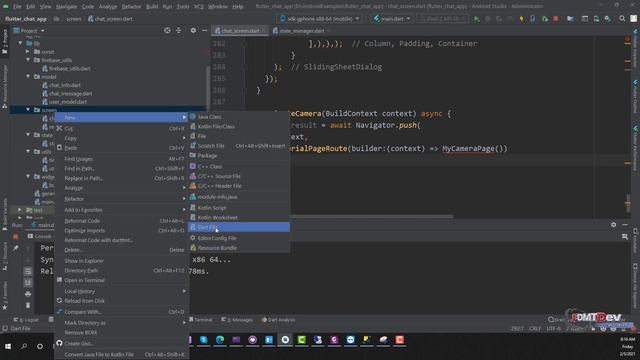Viewport: 640px width, 360px height.
Task: Hide the Project panel with the minus icon
Action: click(204, 31)
